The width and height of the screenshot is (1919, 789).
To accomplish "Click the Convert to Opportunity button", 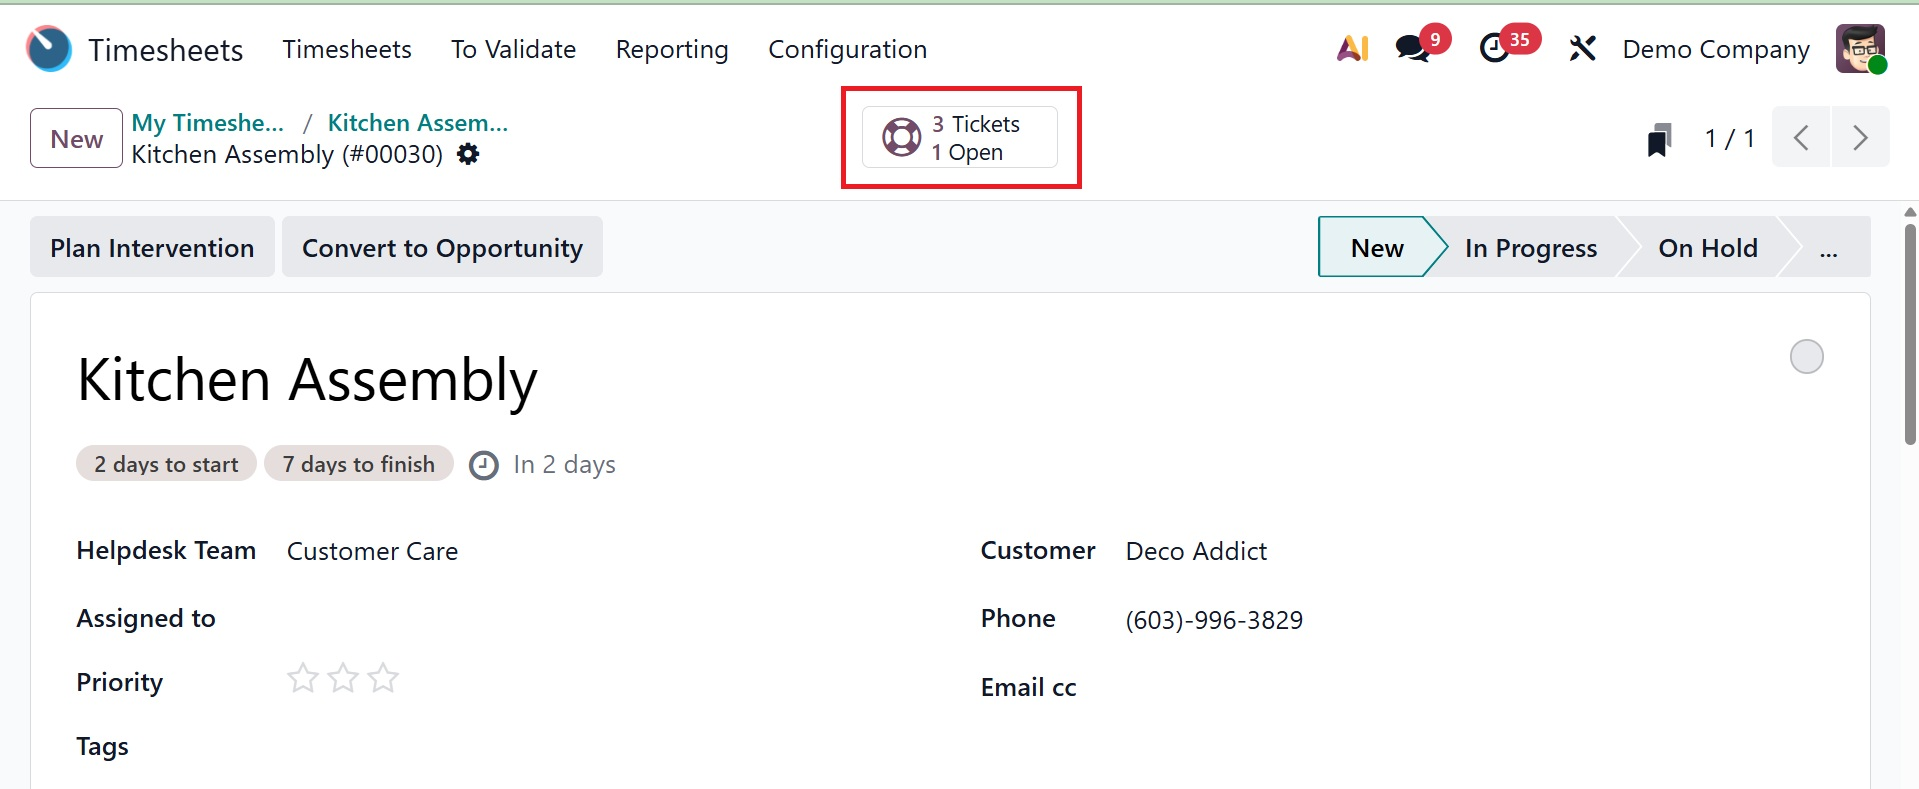I will tap(442, 248).
